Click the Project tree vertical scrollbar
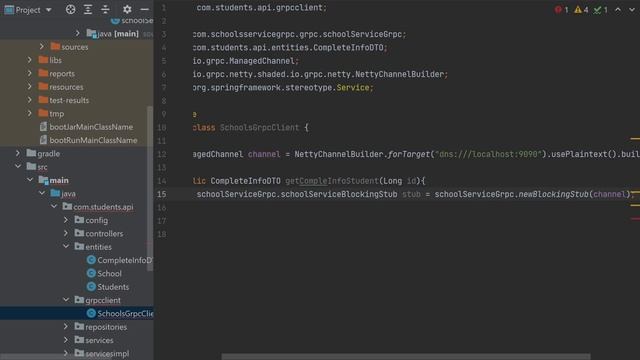Image resolution: width=640 pixels, height=360 pixels. 150,188
